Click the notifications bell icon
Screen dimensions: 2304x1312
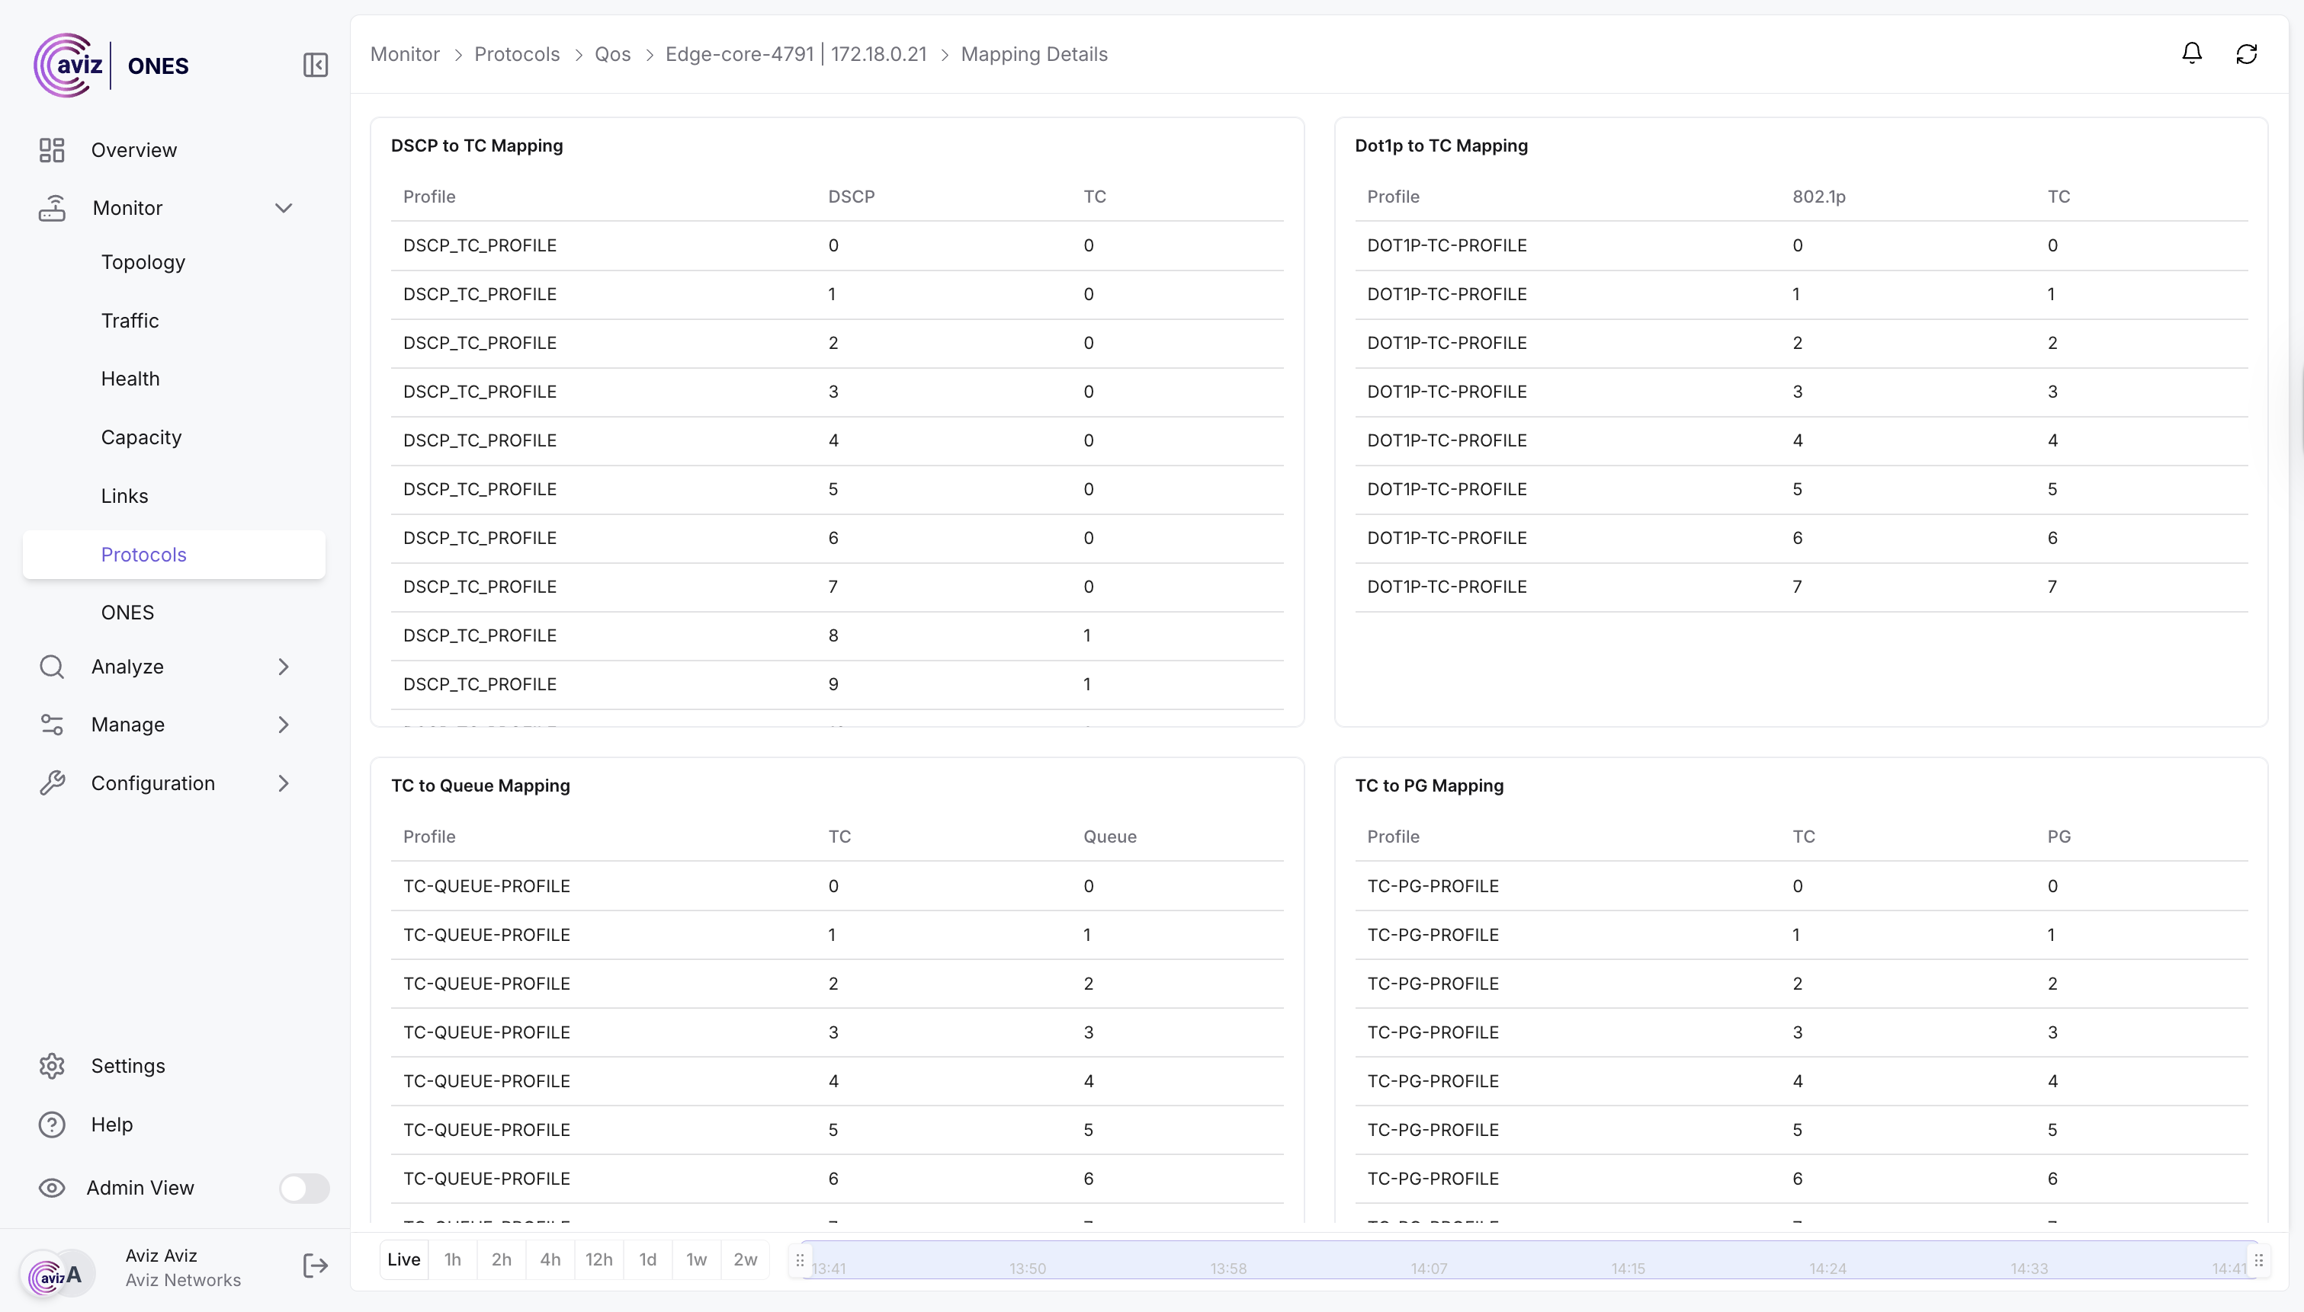coord(2191,53)
